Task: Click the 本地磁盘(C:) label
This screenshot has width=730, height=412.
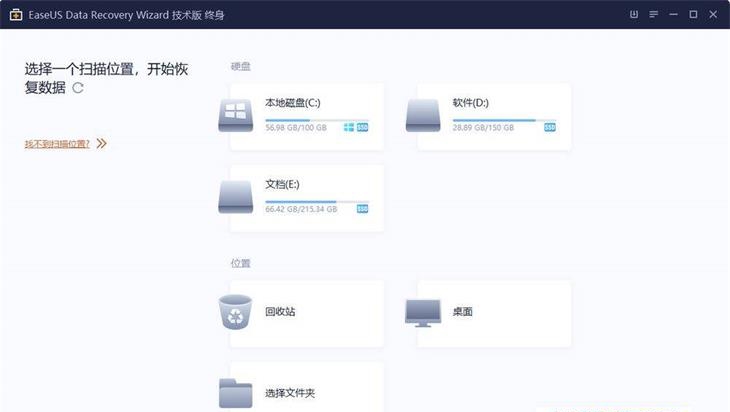Action: click(x=293, y=102)
